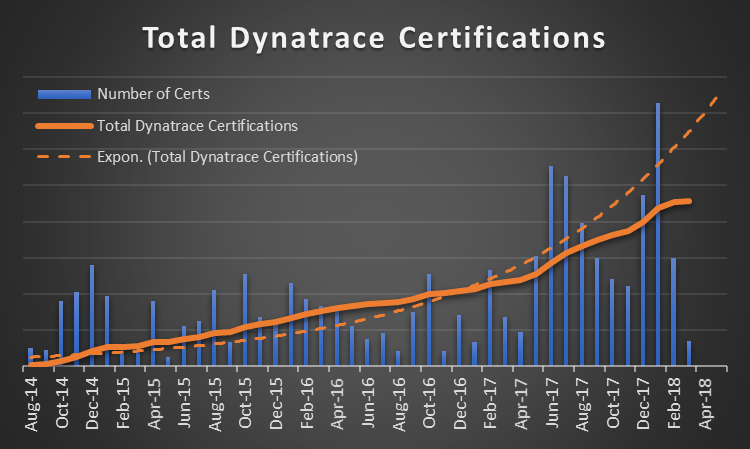
Task: Select the Number of Certs legend label
Action: (x=153, y=95)
